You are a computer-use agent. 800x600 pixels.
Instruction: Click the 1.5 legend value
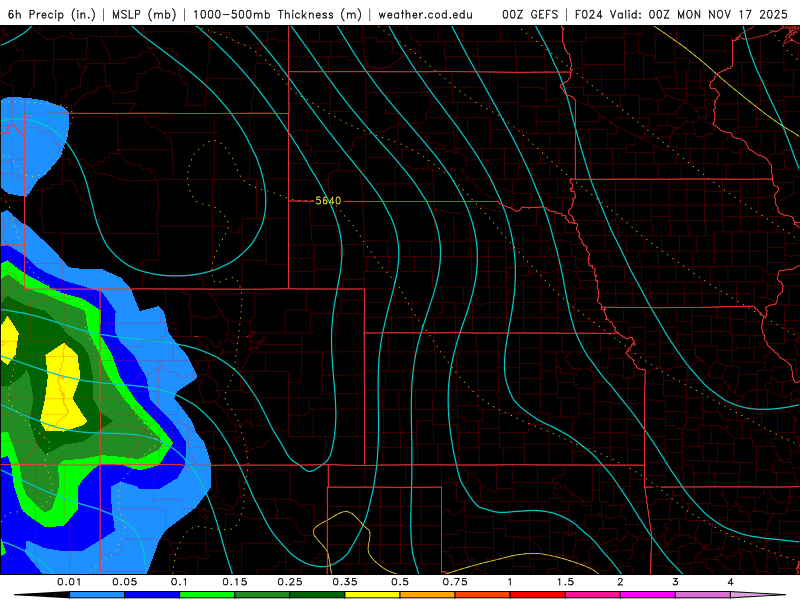click(565, 582)
